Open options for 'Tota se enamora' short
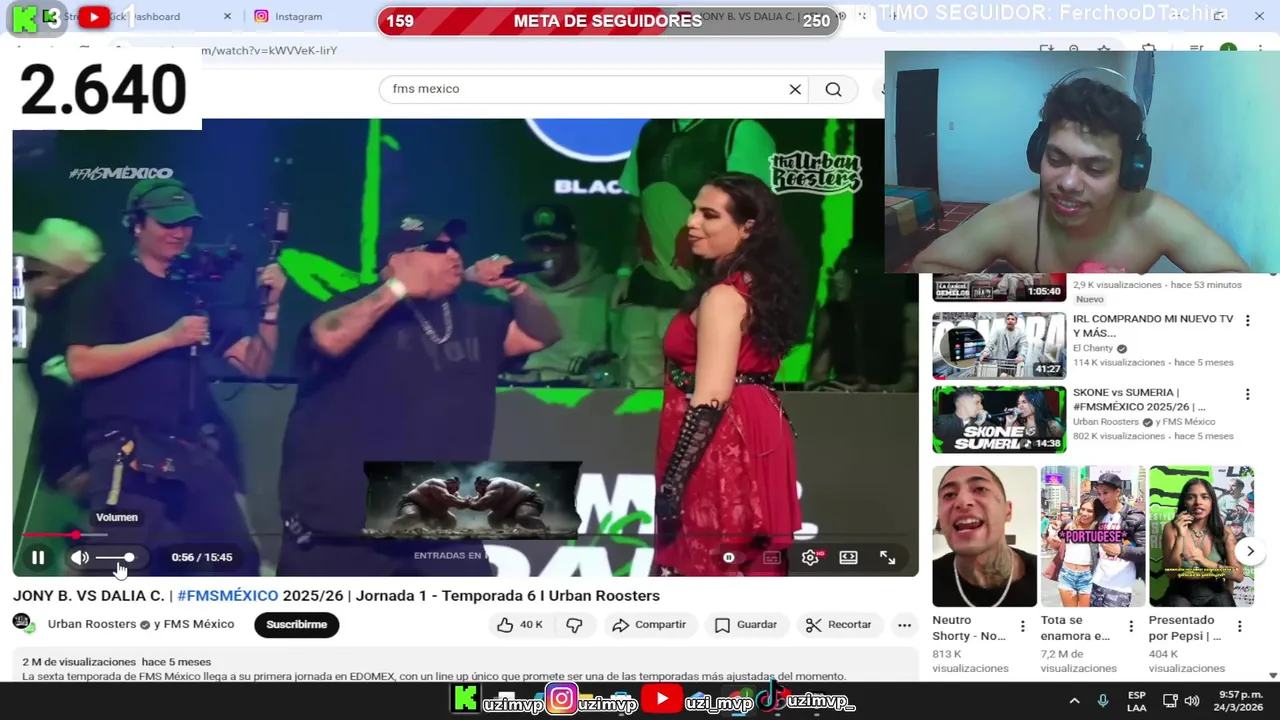1280x720 pixels. (x=1131, y=627)
